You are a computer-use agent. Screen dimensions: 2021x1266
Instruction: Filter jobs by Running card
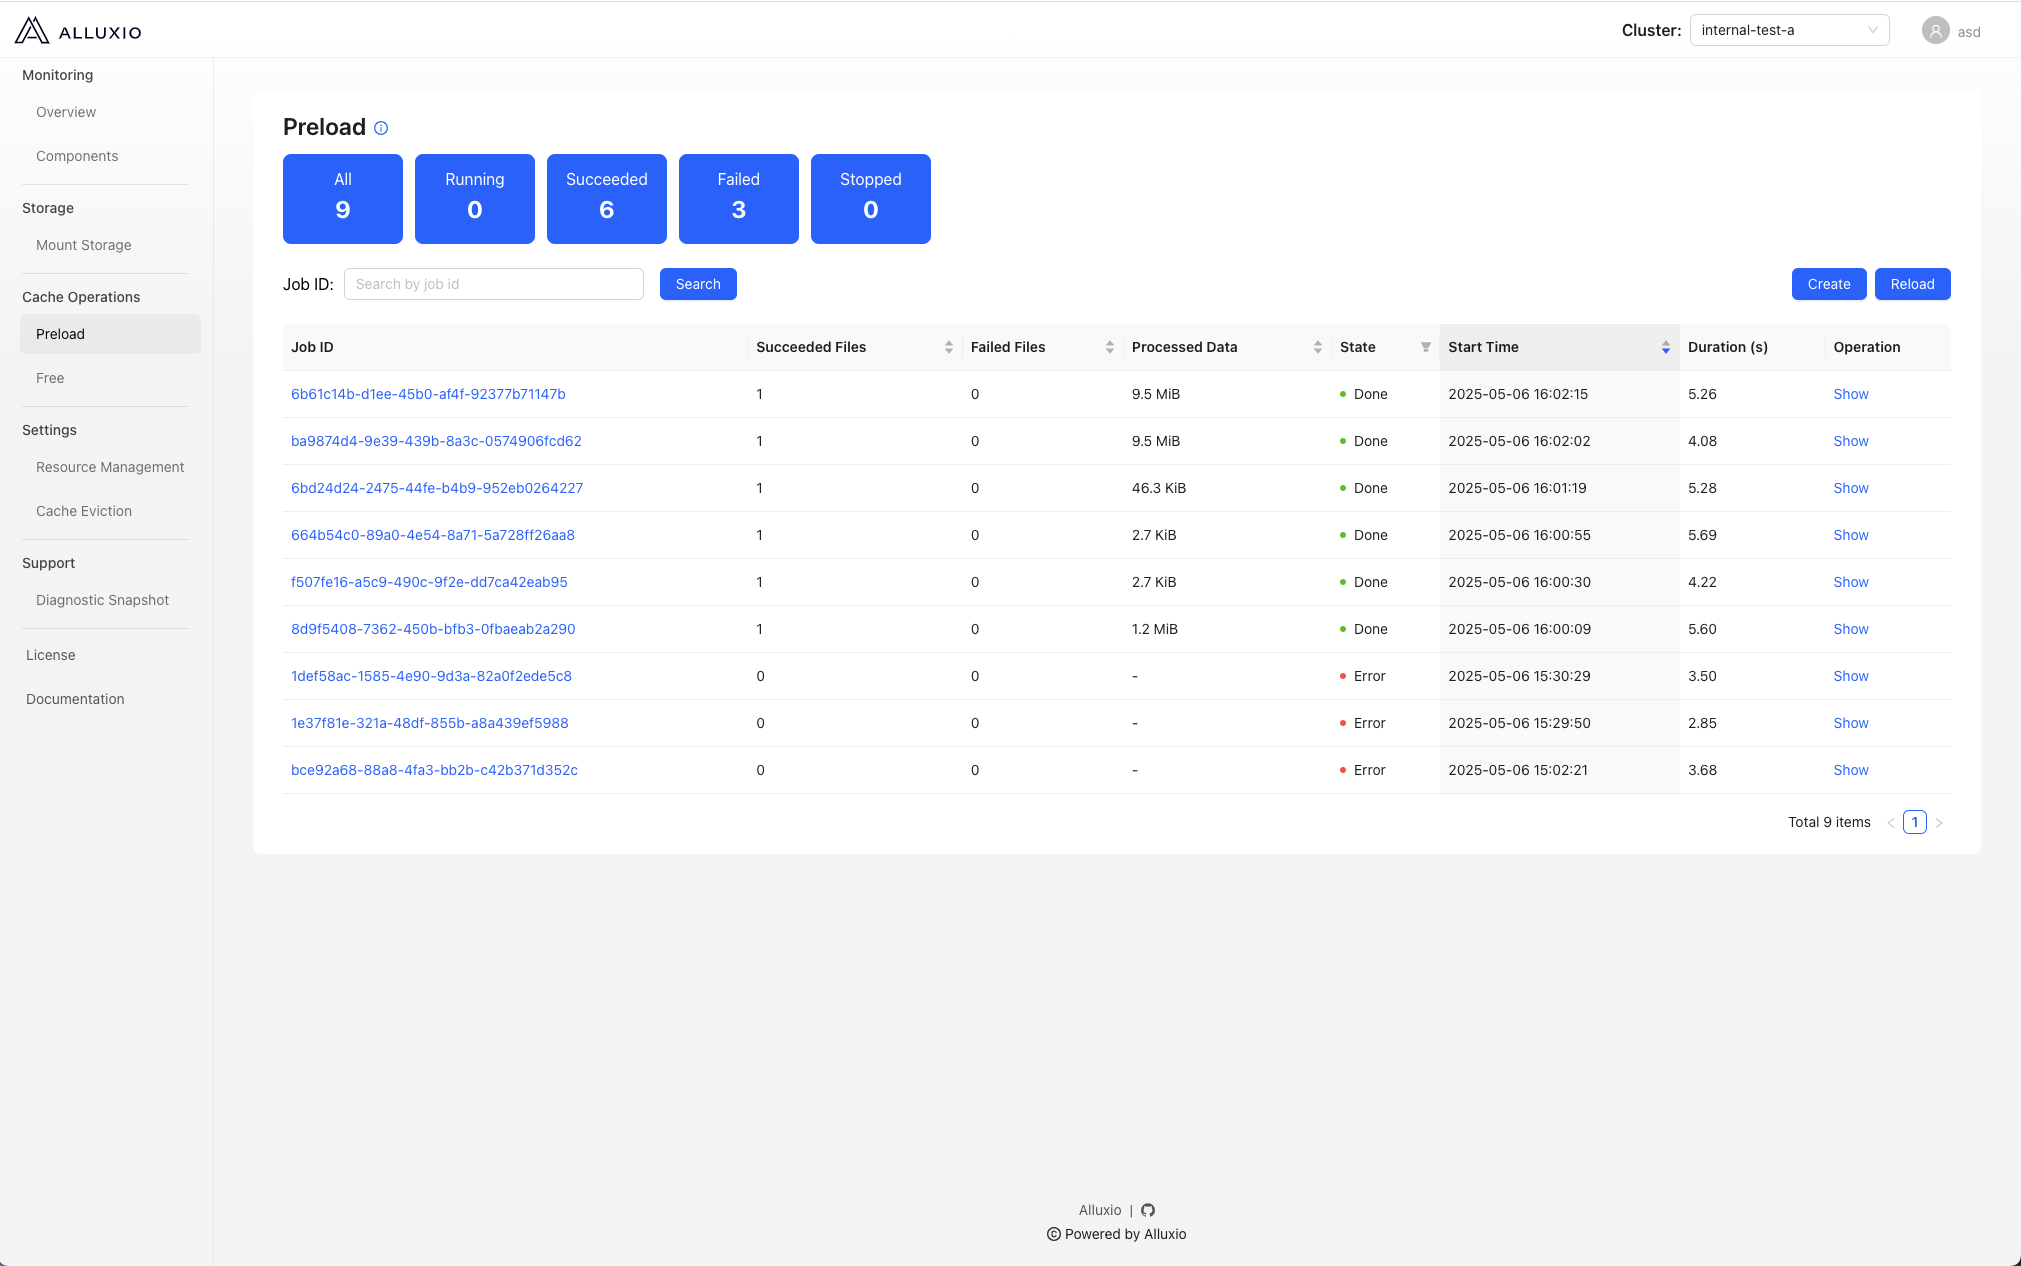point(474,198)
